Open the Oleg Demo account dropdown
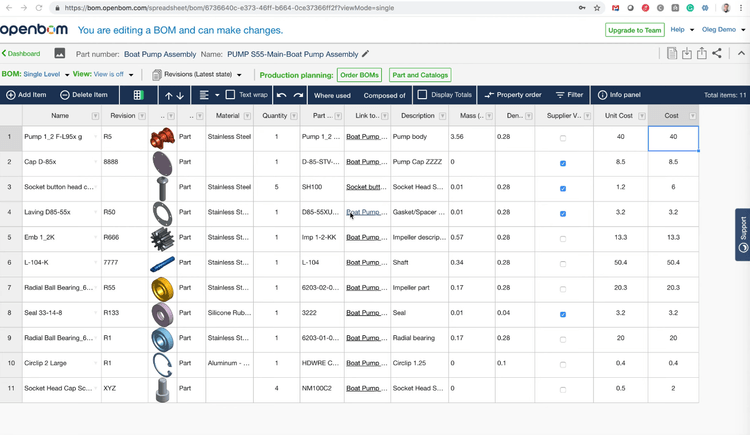This screenshot has height=435, width=750. (723, 30)
